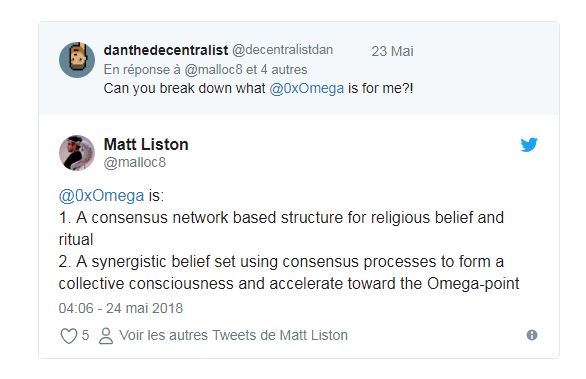
Task: Select the 'En réponse à @malloc8 et 4 autres' line
Action: (205, 70)
